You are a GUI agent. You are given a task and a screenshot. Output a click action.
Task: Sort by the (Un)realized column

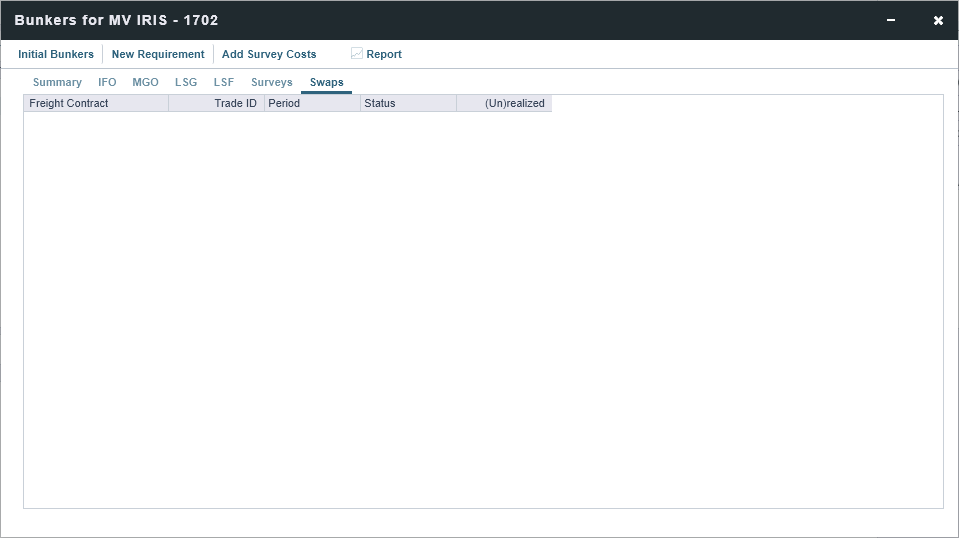click(x=504, y=103)
